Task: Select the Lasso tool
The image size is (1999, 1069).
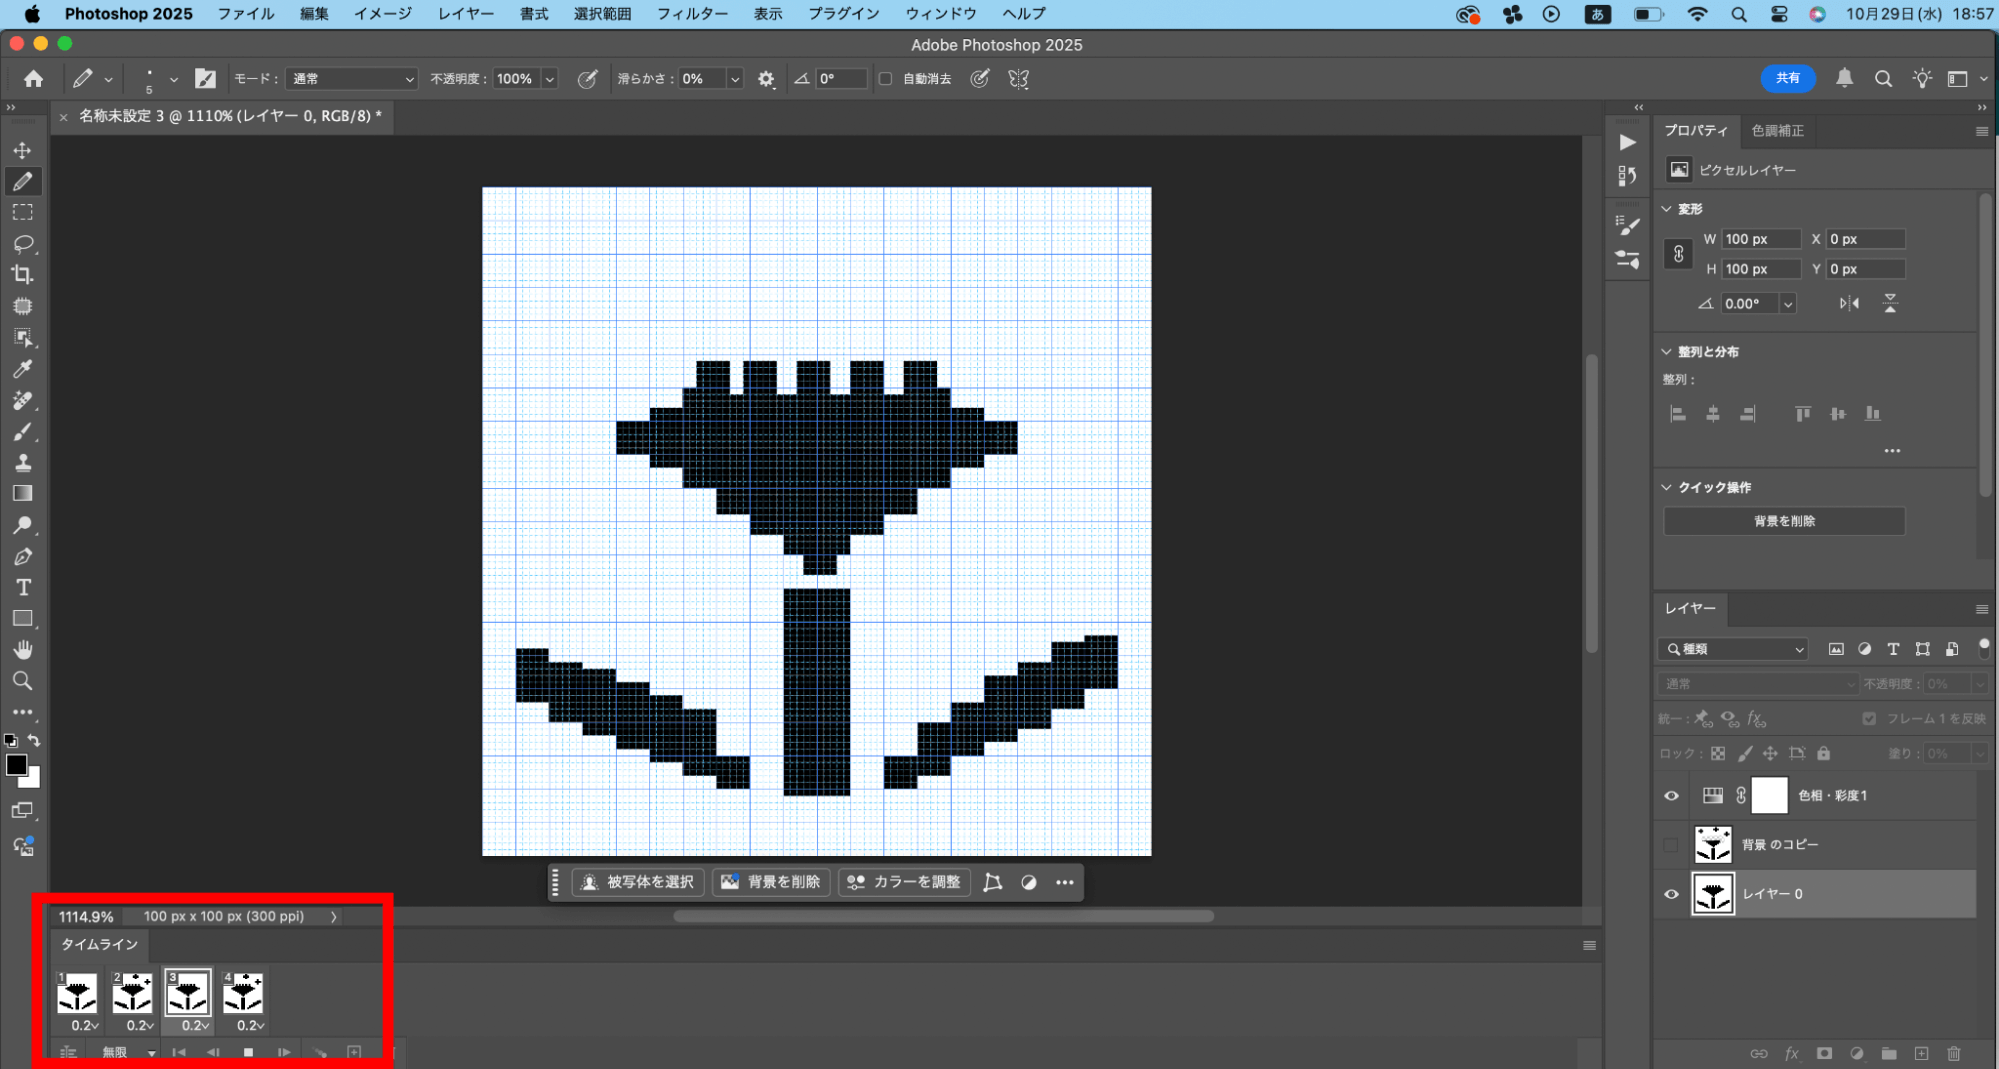Action: click(22, 243)
